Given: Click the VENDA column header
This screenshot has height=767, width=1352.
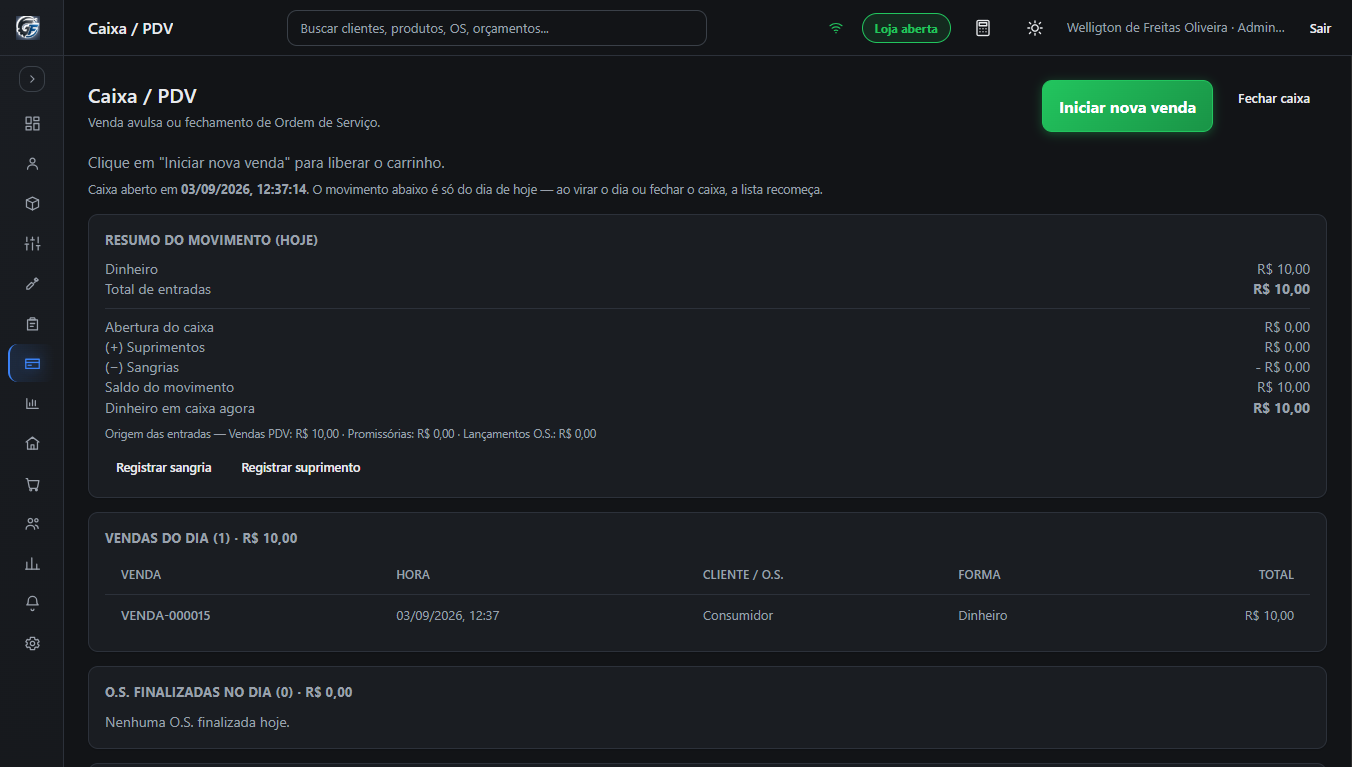Looking at the screenshot, I should pyautogui.click(x=141, y=574).
